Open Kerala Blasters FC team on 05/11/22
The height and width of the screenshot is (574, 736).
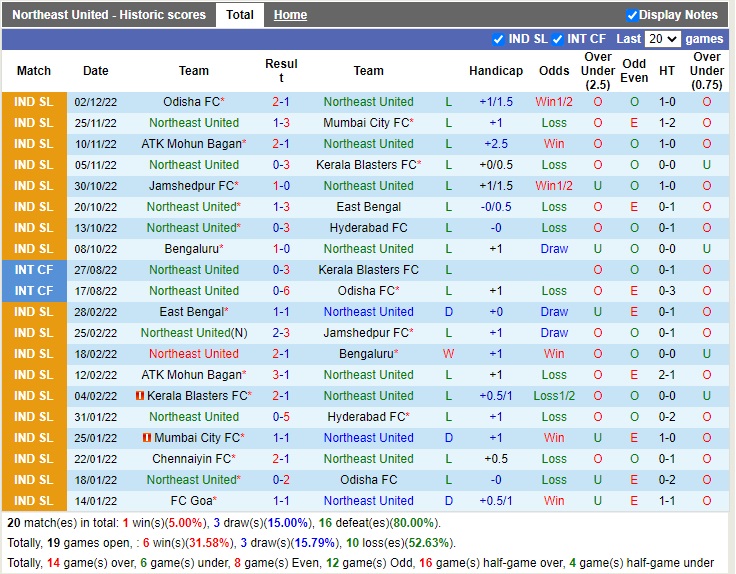point(368,165)
